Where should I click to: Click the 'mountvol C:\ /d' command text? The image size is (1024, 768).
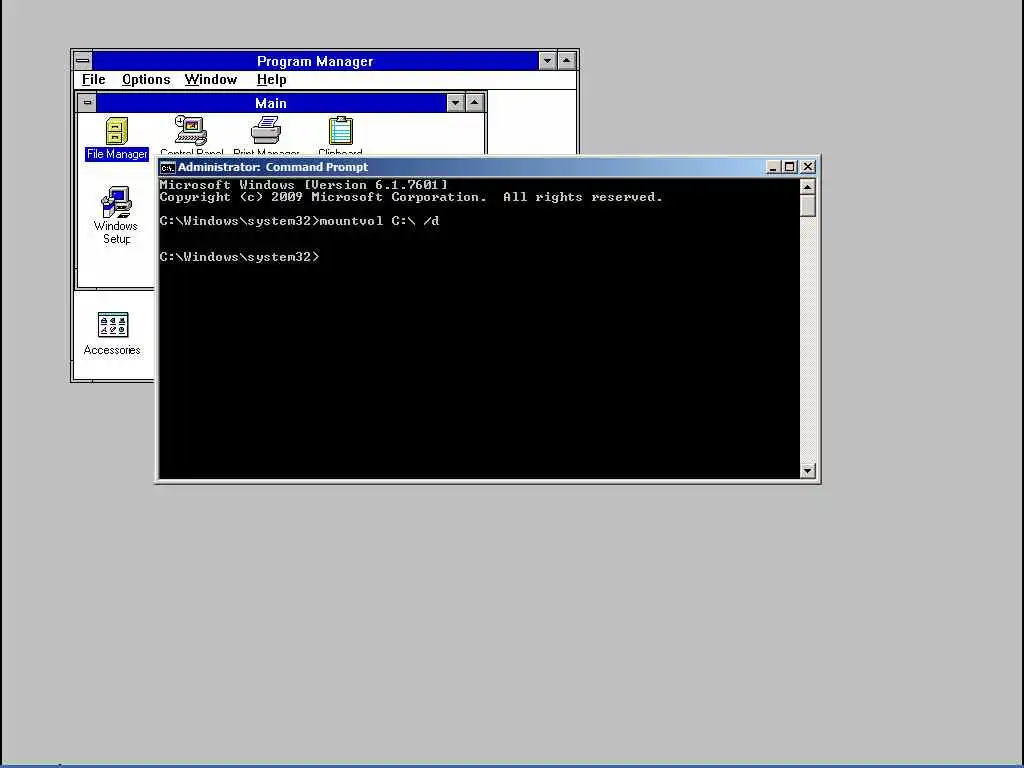tap(379, 221)
